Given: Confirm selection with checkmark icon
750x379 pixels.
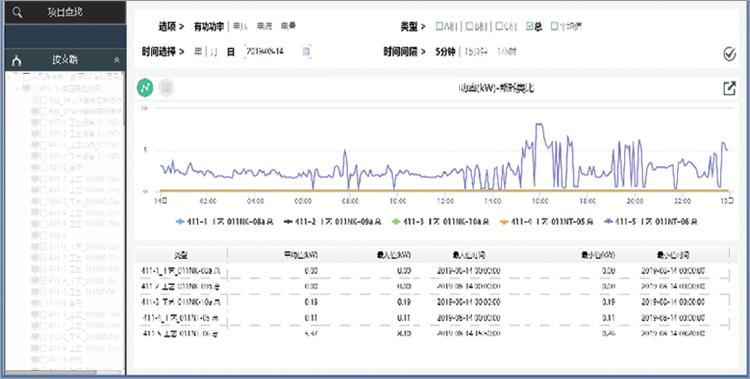Looking at the screenshot, I should tap(729, 54).
